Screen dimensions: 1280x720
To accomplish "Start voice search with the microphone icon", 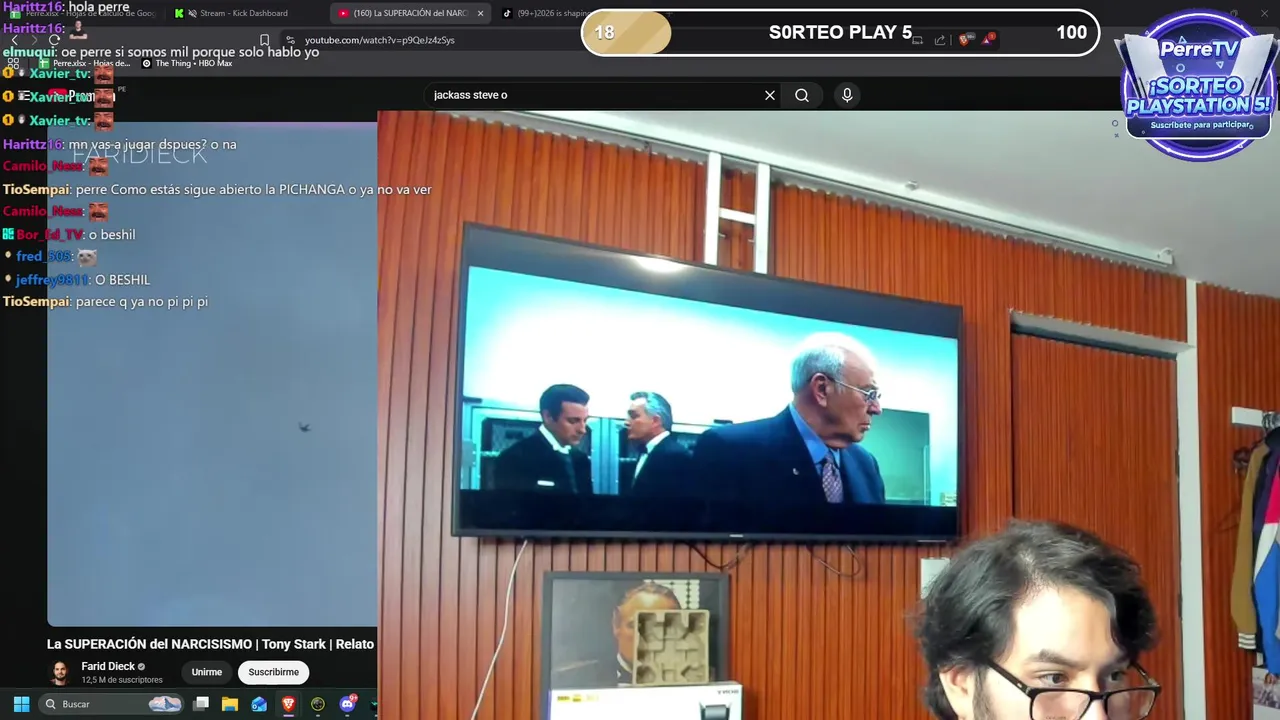I will 847,95.
